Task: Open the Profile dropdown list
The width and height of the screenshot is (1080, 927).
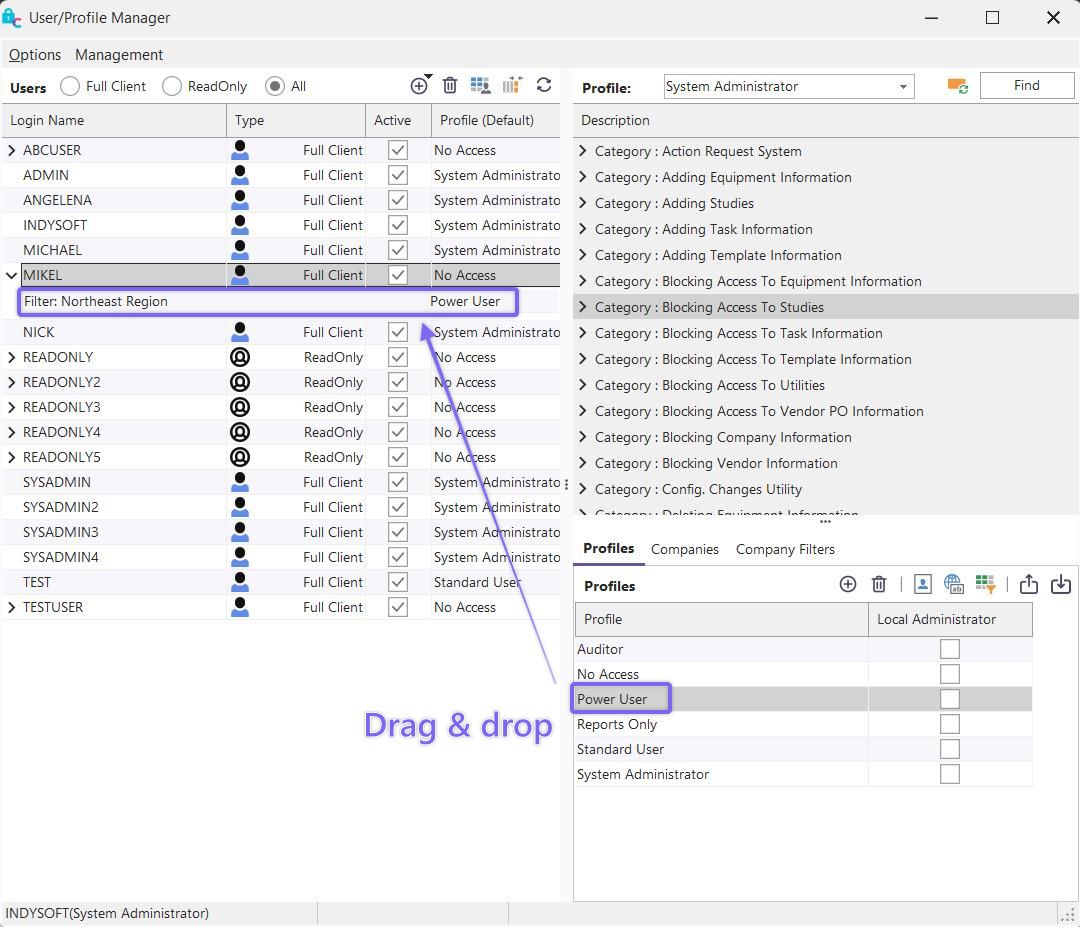Action: tap(903, 87)
